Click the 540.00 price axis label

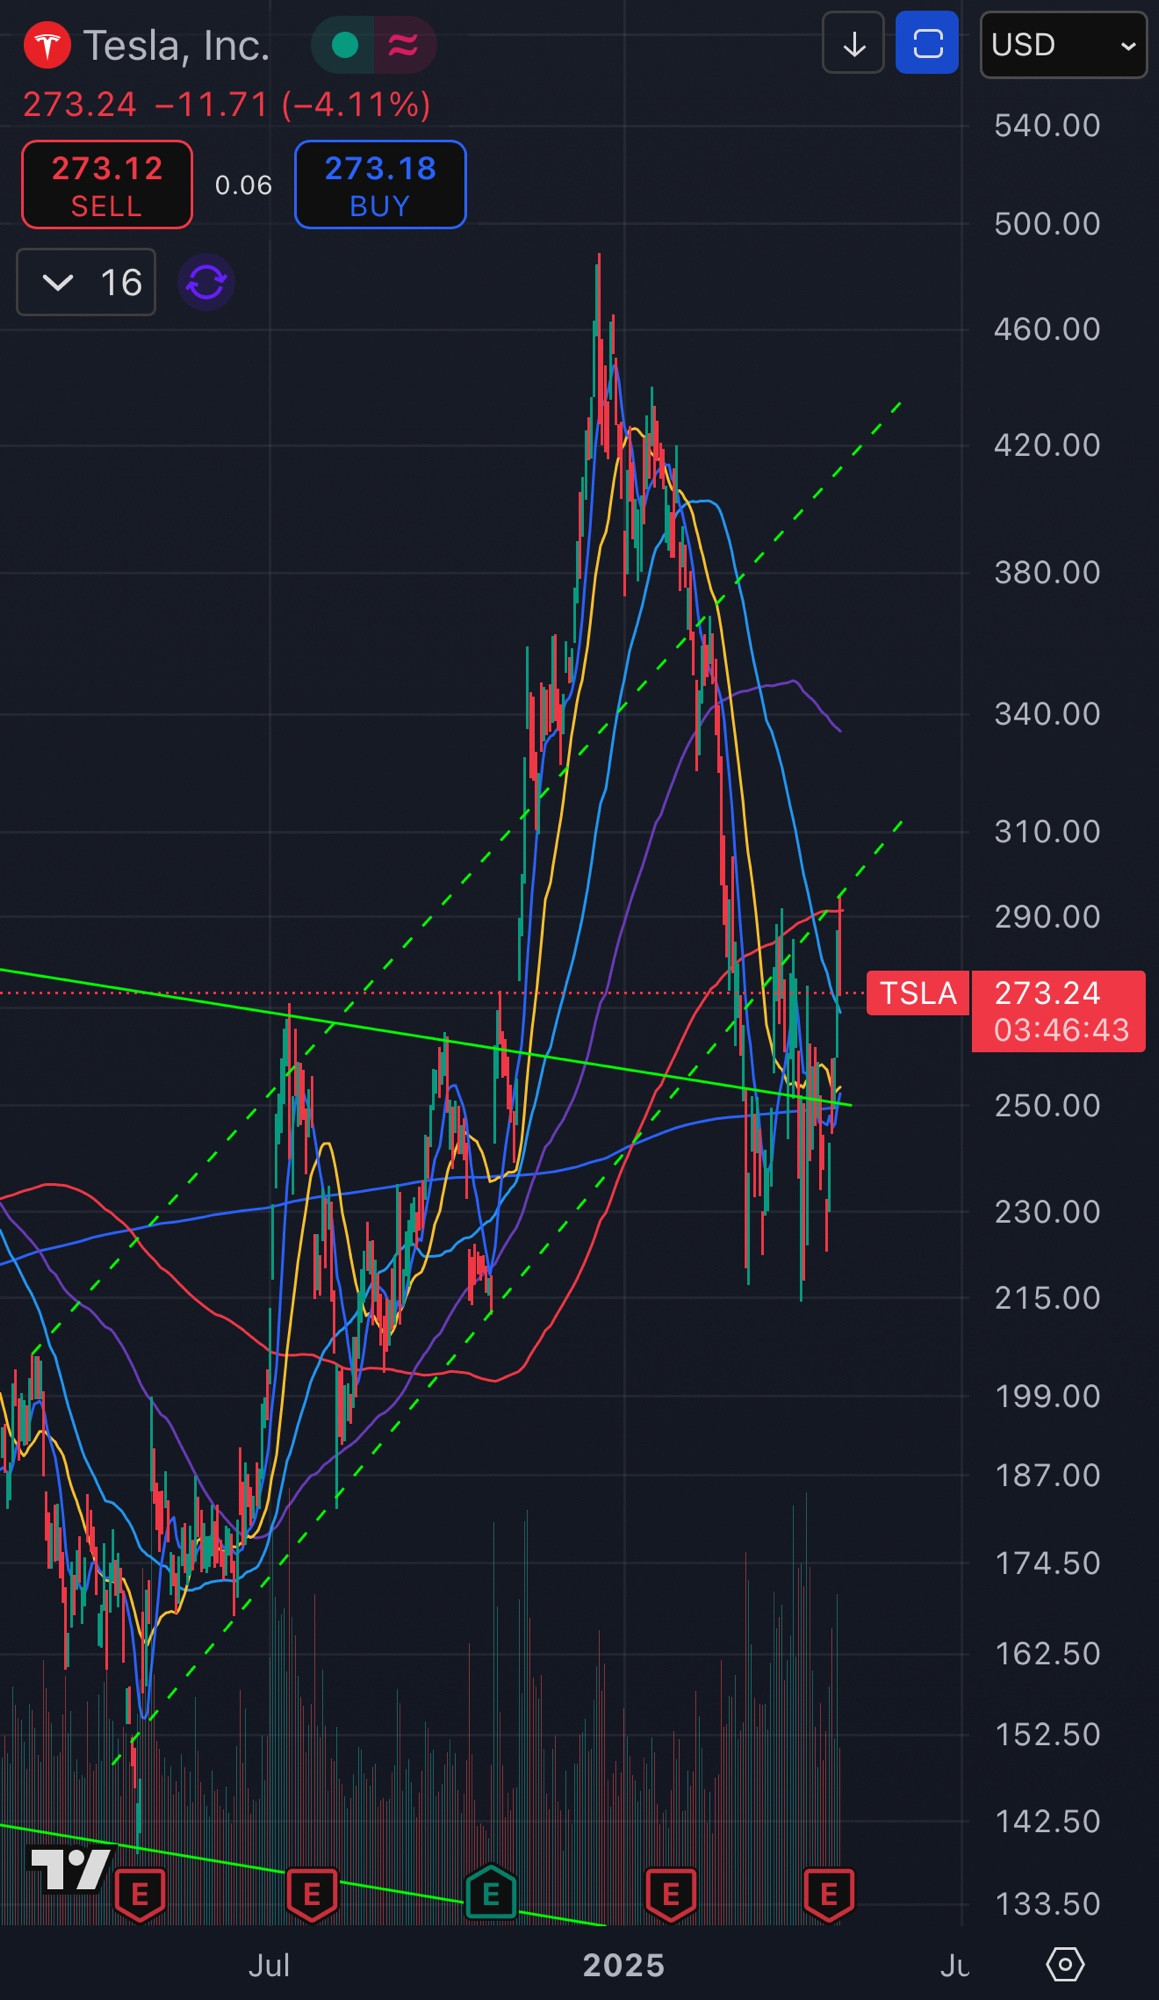click(1047, 125)
